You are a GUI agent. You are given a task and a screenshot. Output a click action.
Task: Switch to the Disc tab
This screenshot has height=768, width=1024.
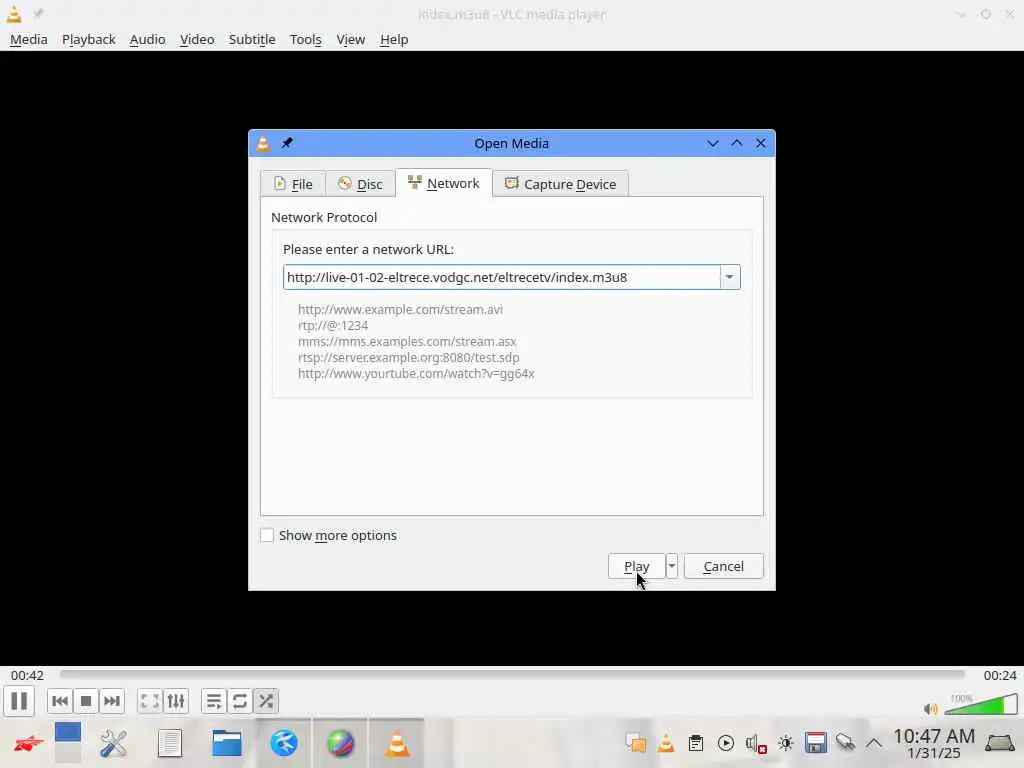(x=360, y=184)
